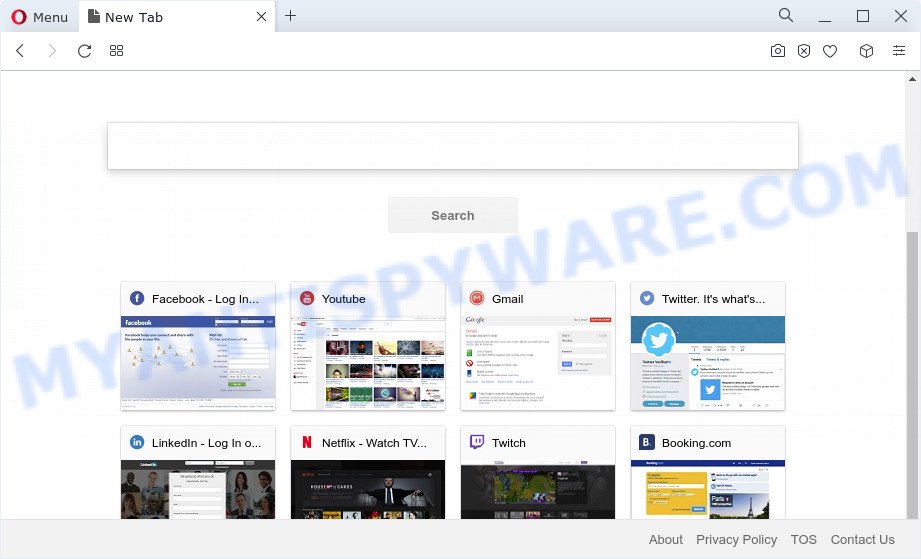Click the Facebook round icon
This screenshot has width=921, height=559.
pos(137,298)
